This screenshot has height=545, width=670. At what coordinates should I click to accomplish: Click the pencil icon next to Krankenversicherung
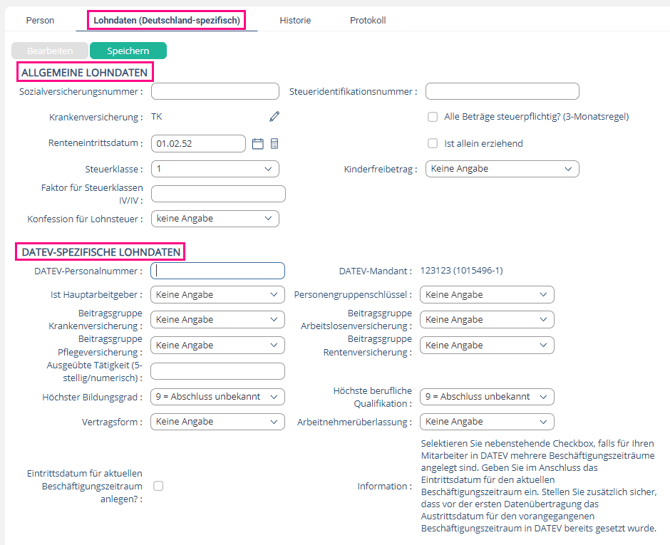(x=274, y=117)
